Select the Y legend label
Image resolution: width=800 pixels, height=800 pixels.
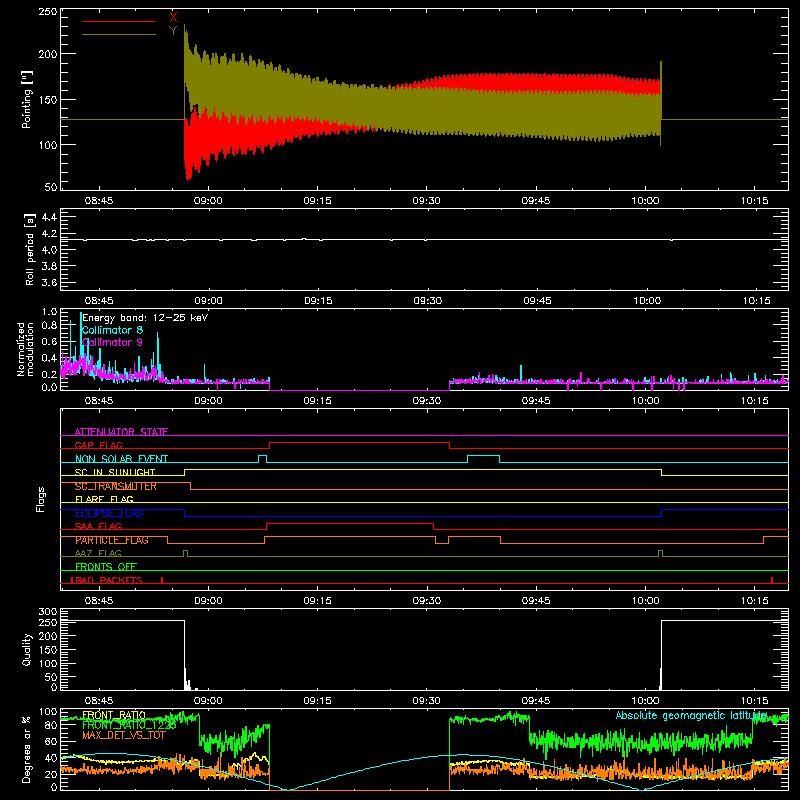coord(173,31)
